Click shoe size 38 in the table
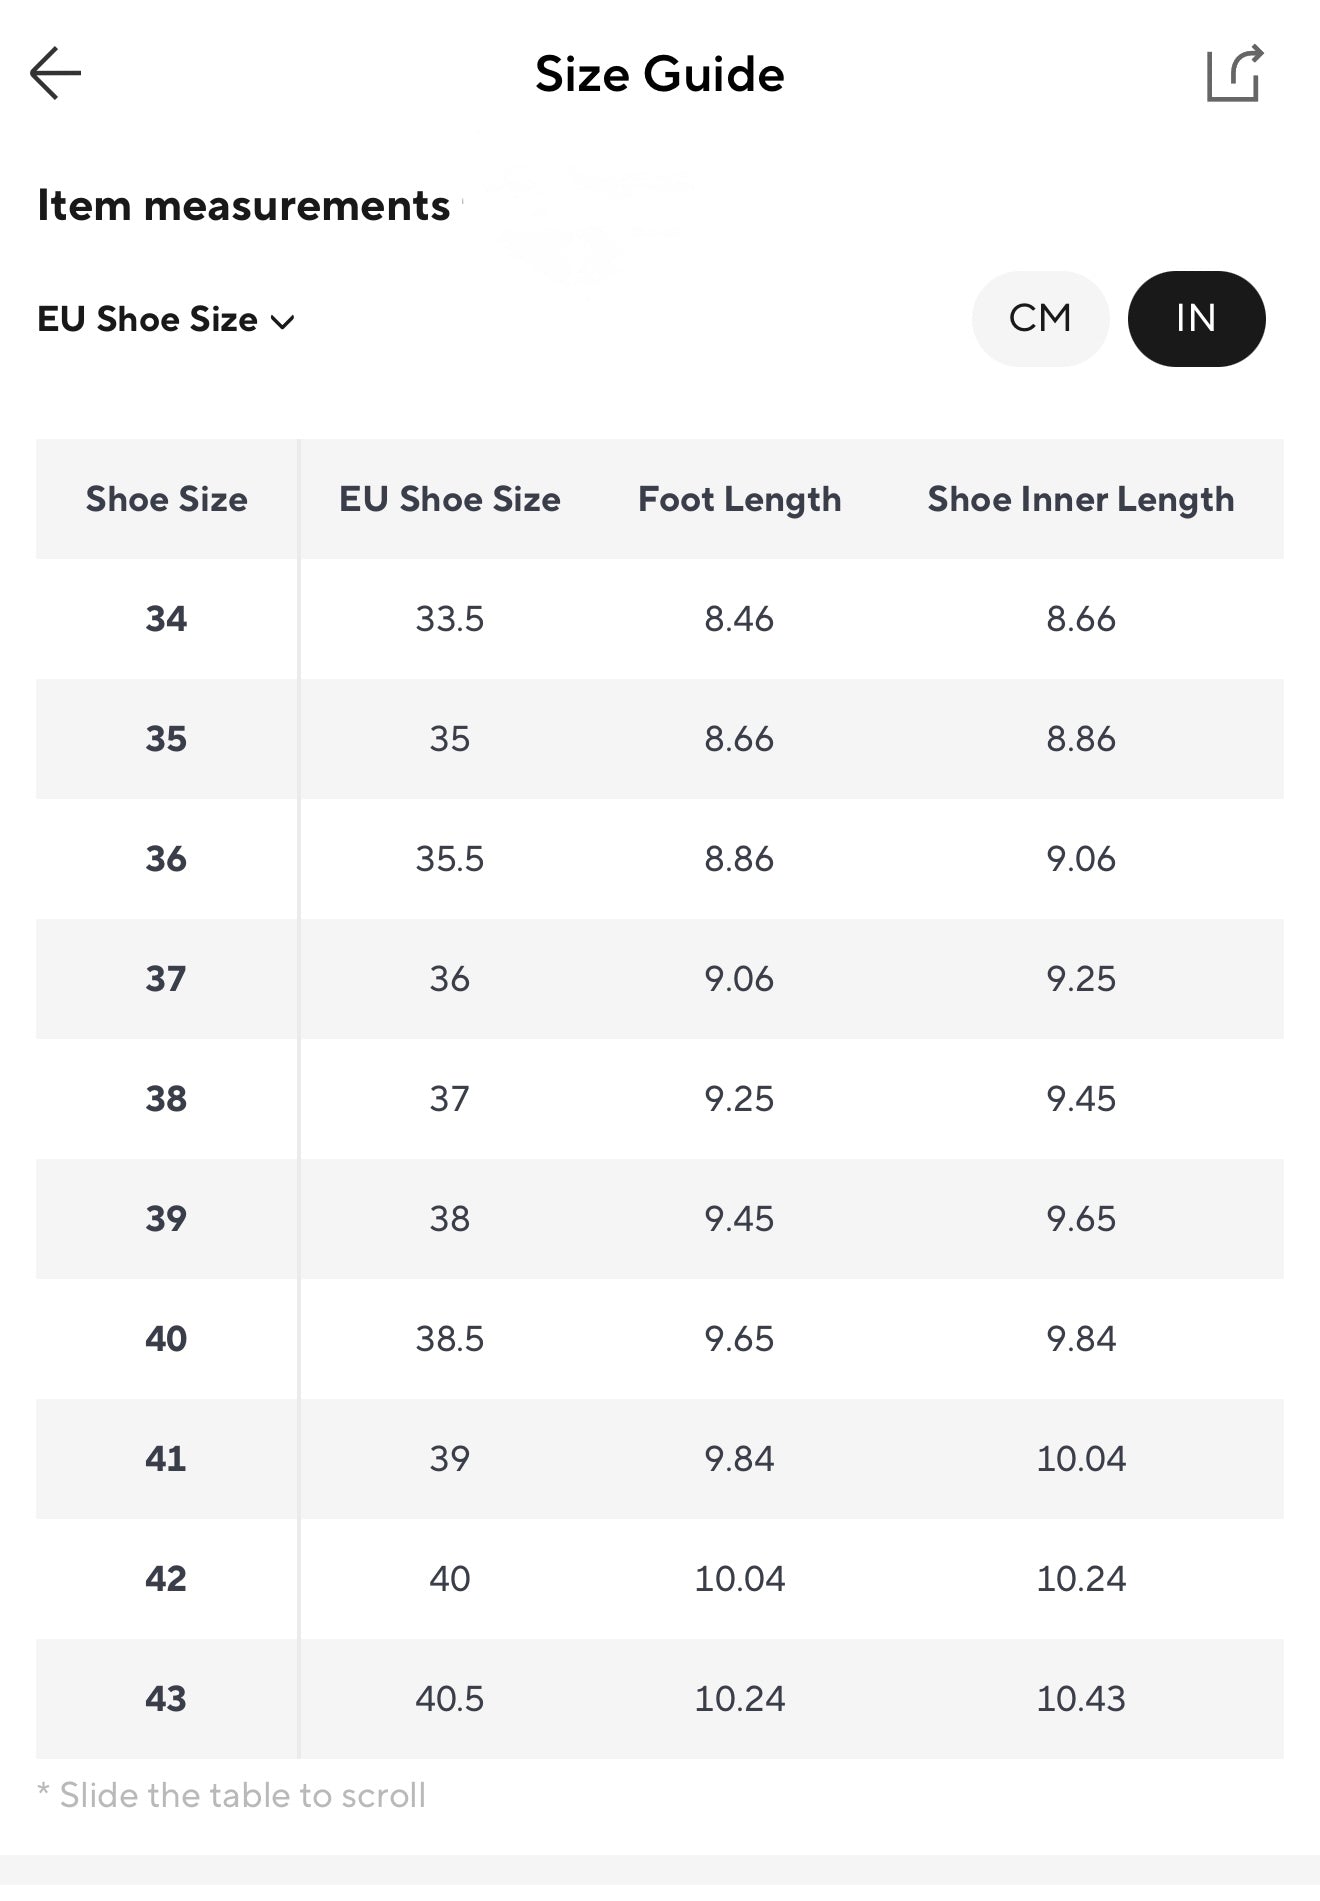1320x1901 pixels. pos(166,1099)
